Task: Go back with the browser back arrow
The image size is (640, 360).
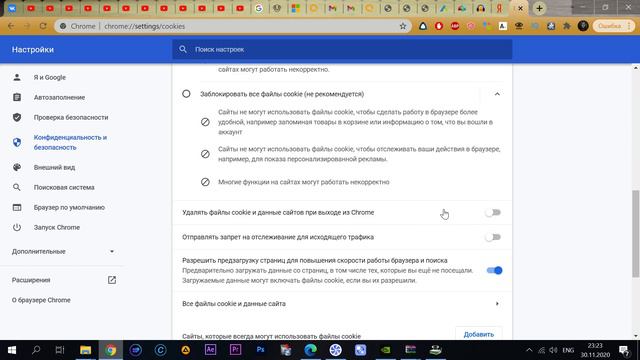Action: pos(11,26)
